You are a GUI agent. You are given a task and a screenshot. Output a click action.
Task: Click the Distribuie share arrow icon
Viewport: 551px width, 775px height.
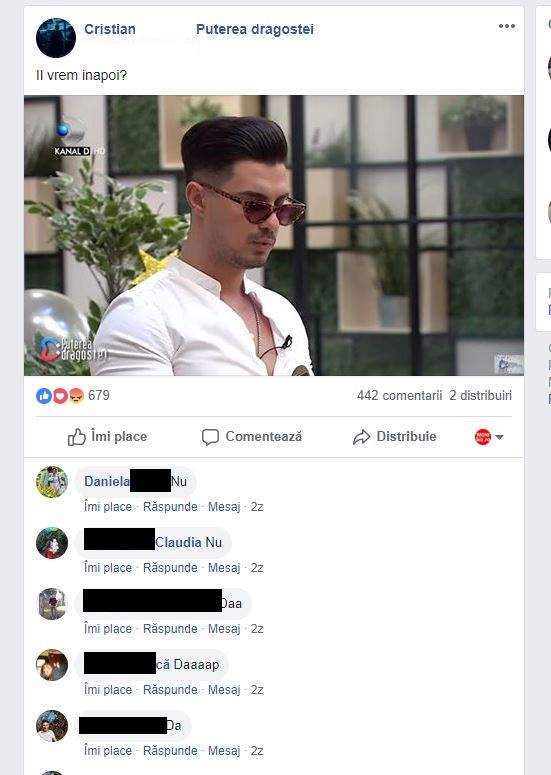tap(361, 437)
